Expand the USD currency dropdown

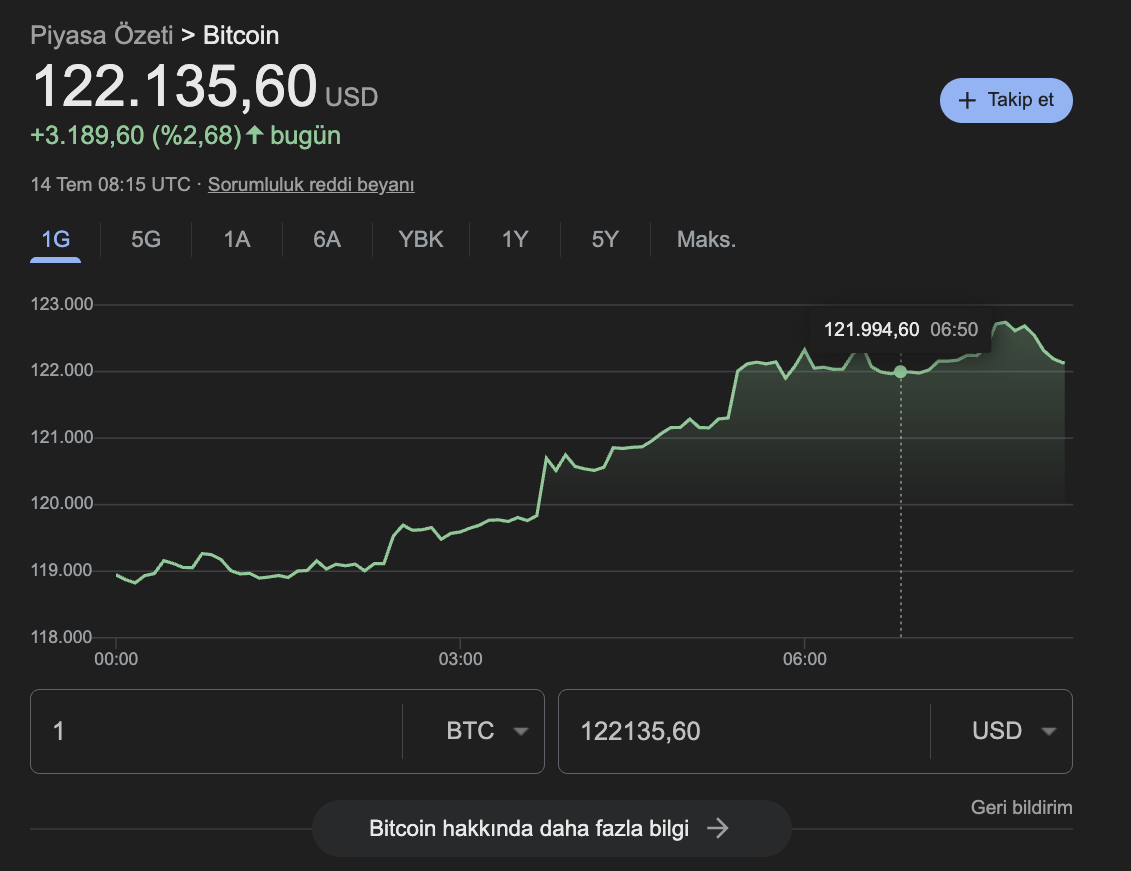coord(1013,731)
